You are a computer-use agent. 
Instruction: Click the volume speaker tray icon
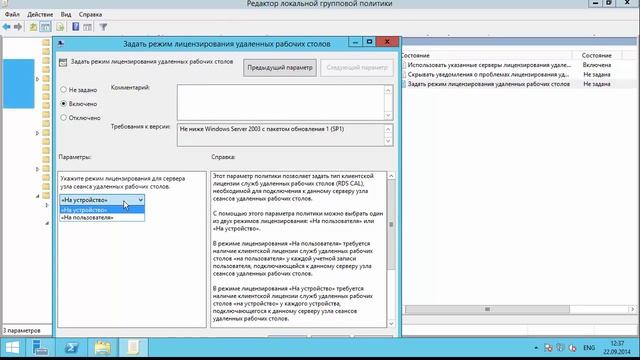(x=573, y=348)
